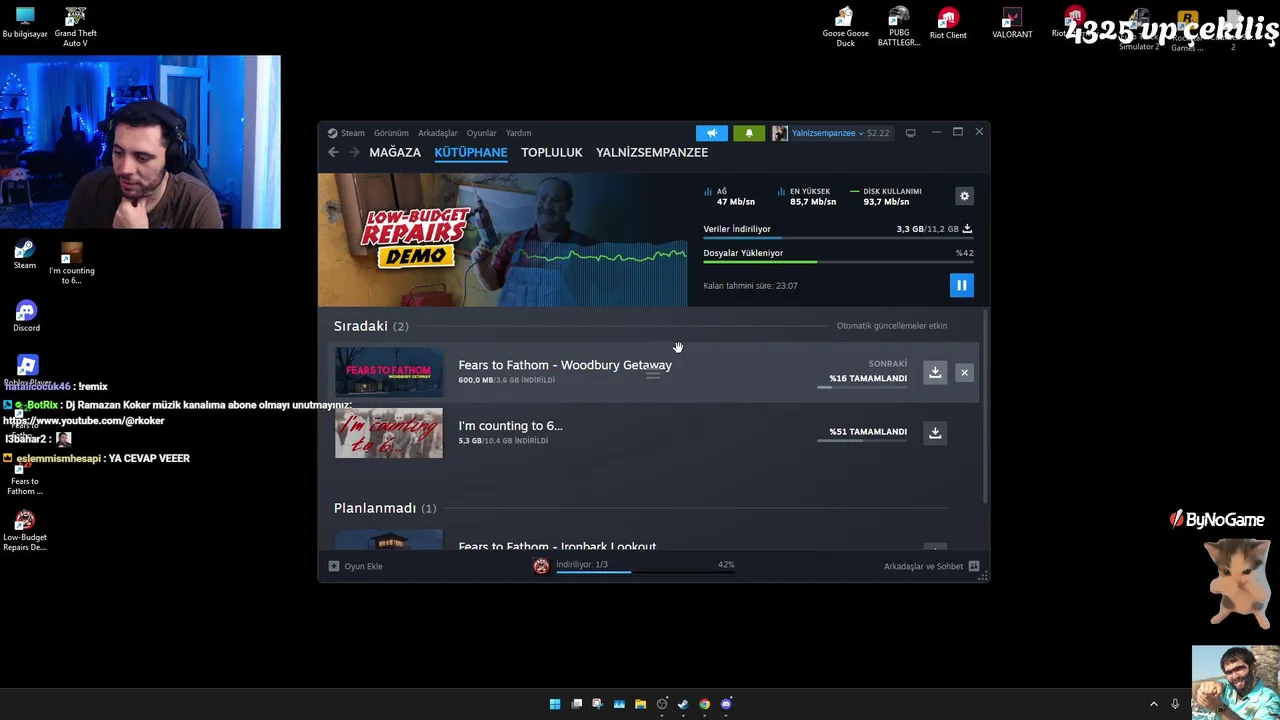Image resolution: width=1280 pixels, height=720 pixels.
Task: Open Steam notifications bell
Action: pyautogui.click(x=749, y=133)
